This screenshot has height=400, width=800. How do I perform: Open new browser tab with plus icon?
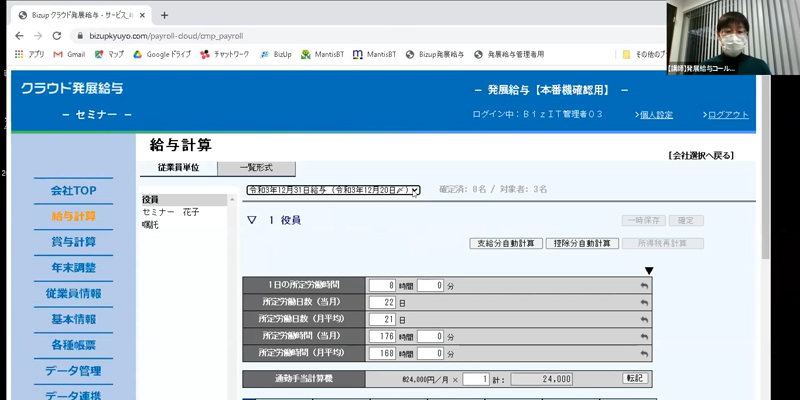164,15
